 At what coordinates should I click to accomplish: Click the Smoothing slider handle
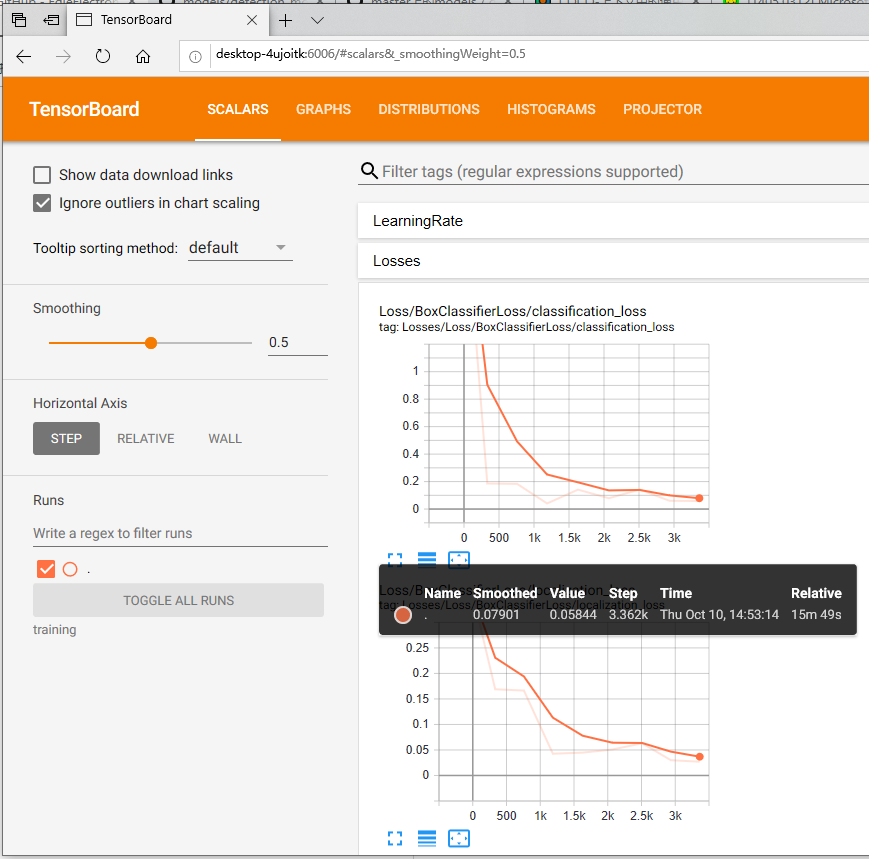[x=151, y=343]
